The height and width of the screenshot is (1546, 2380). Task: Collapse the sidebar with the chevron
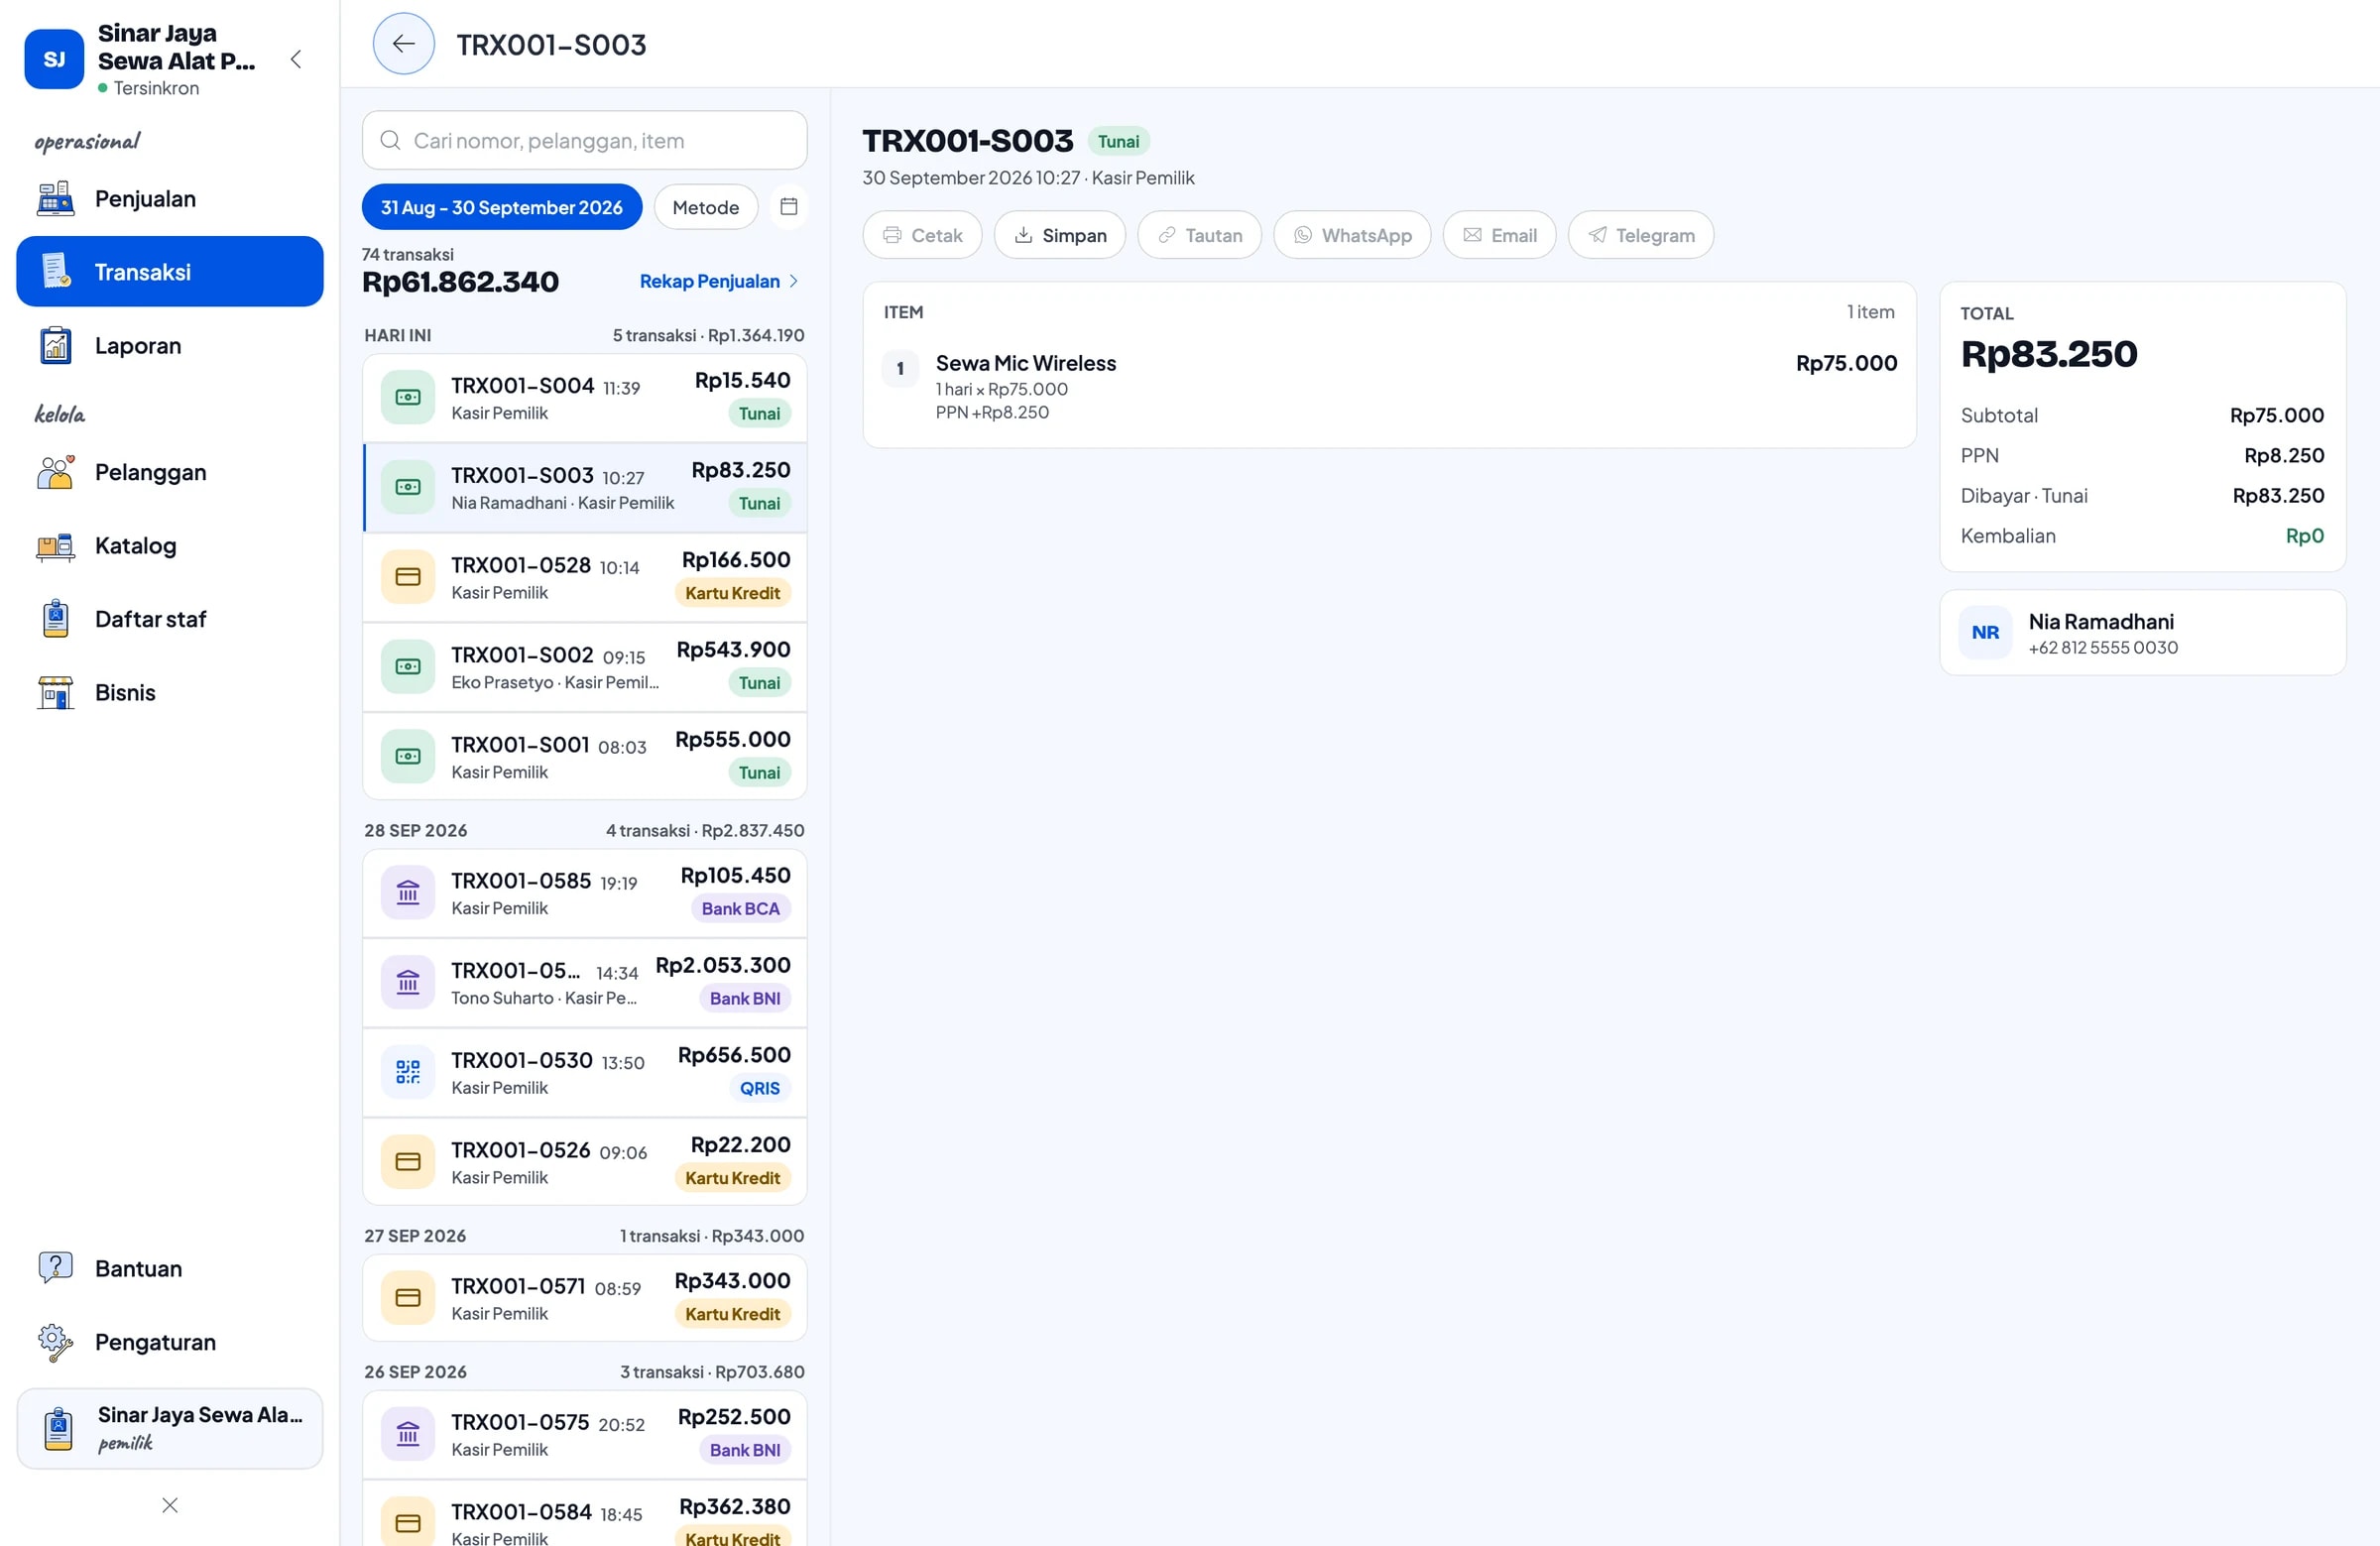click(x=295, y=59)
